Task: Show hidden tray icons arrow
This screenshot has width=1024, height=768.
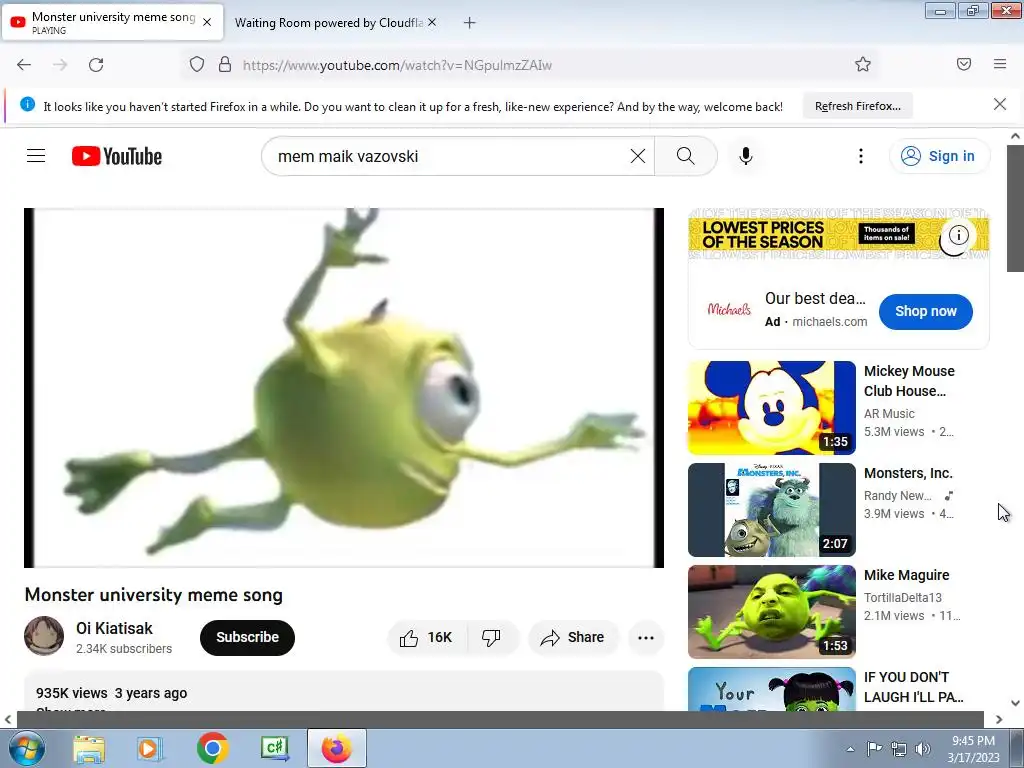Action: pyautogui.click(x=850, y=749)
